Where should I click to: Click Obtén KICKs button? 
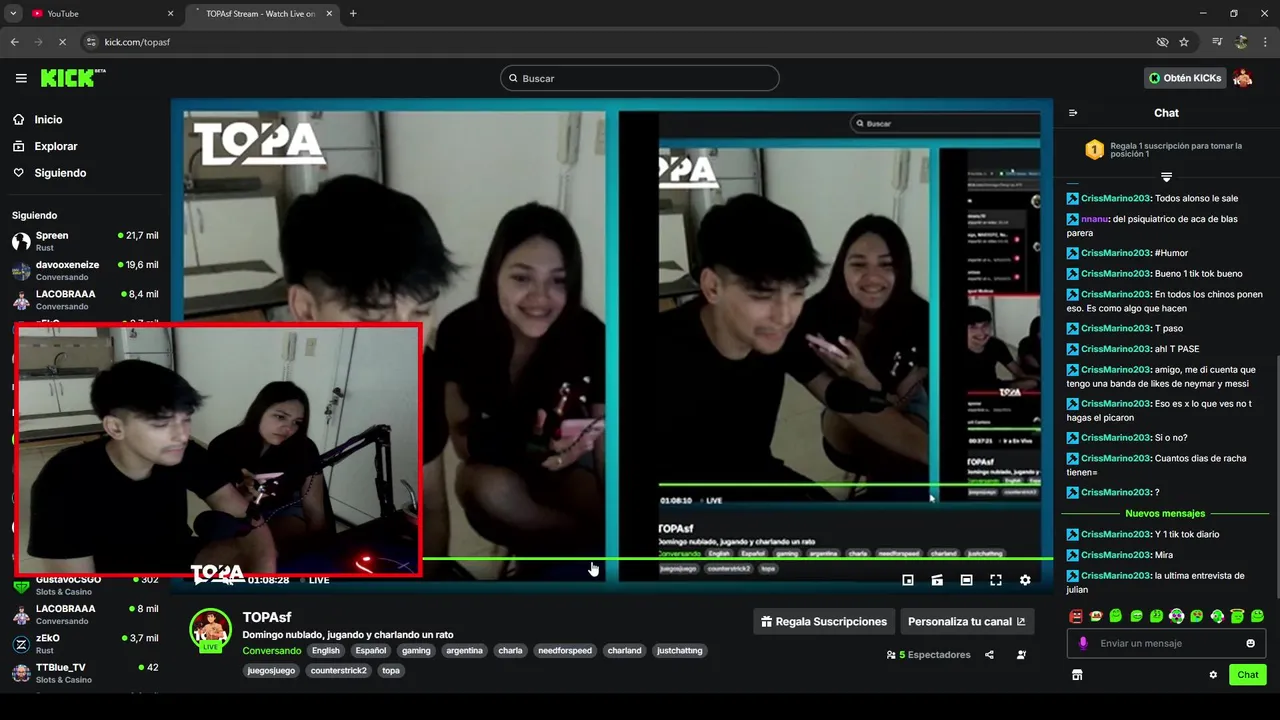(1186, 78)
